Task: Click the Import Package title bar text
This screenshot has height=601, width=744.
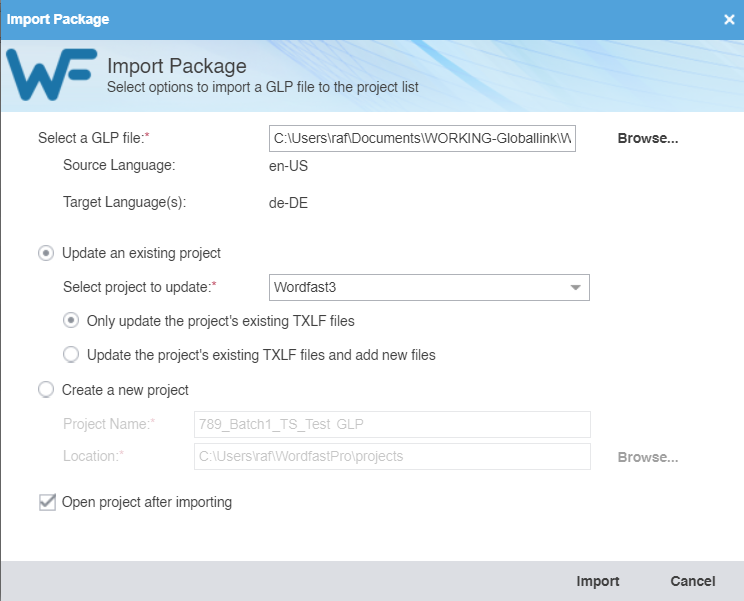Action: tap(58, 19)
